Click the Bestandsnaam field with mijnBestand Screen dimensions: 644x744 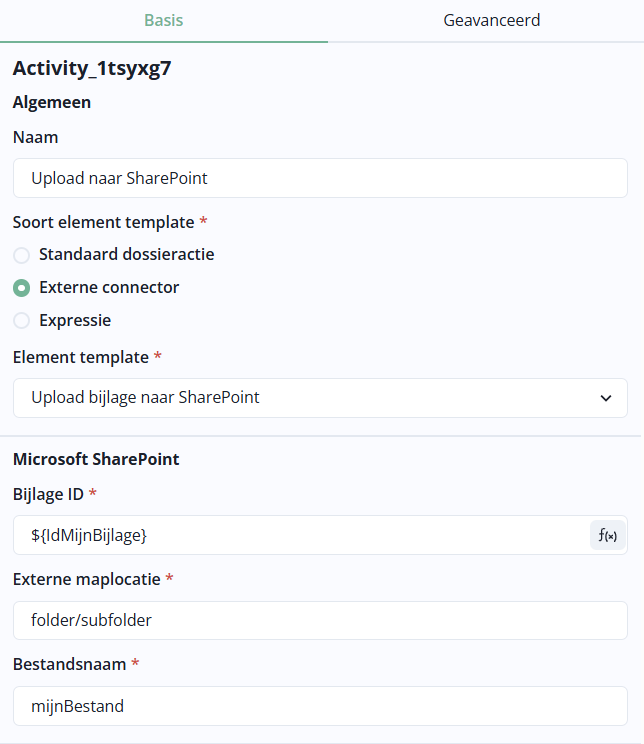(320, 706)
